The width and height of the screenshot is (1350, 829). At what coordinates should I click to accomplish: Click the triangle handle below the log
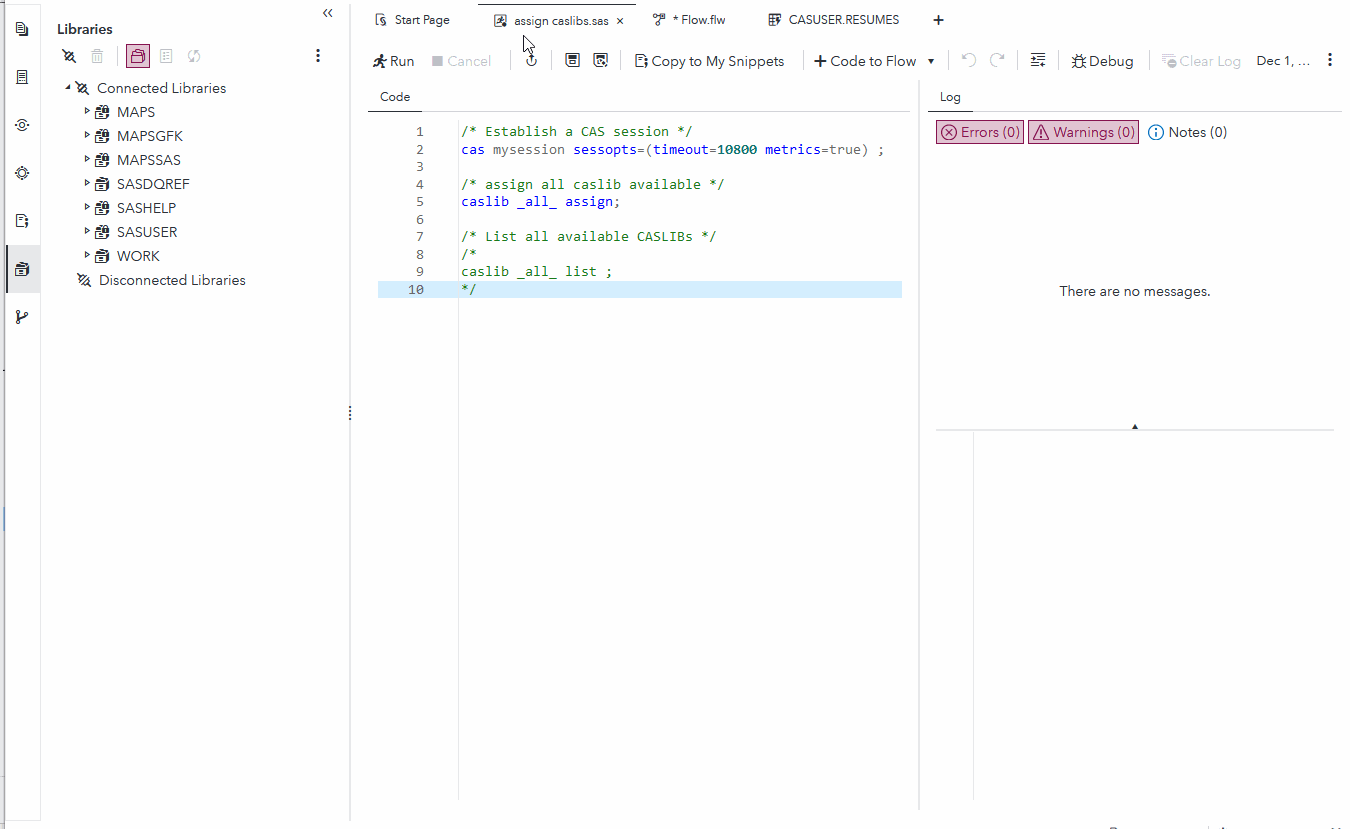tap(1135, 427)
